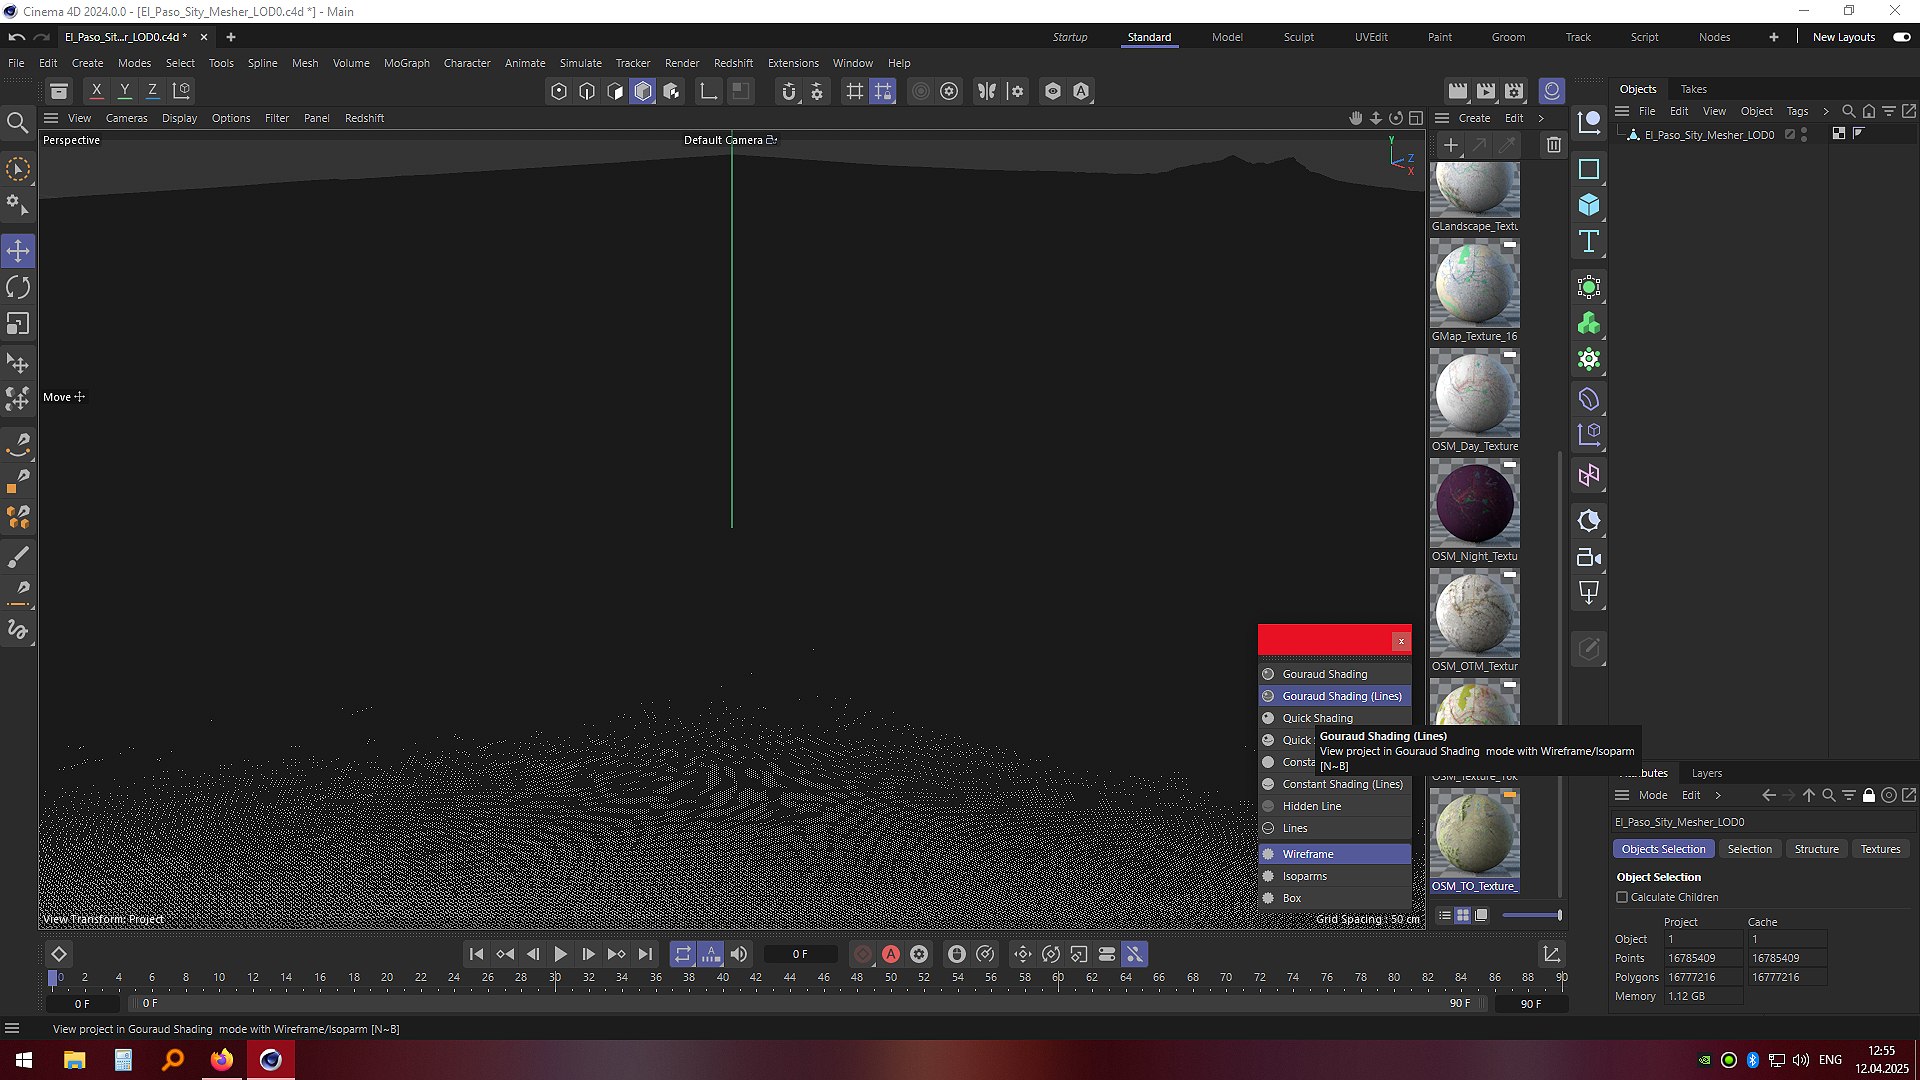Screen dimensions: 1920x1080
Task: Toggle the Y axis lock
Action: pyautogui.click(x=124, y=90)
